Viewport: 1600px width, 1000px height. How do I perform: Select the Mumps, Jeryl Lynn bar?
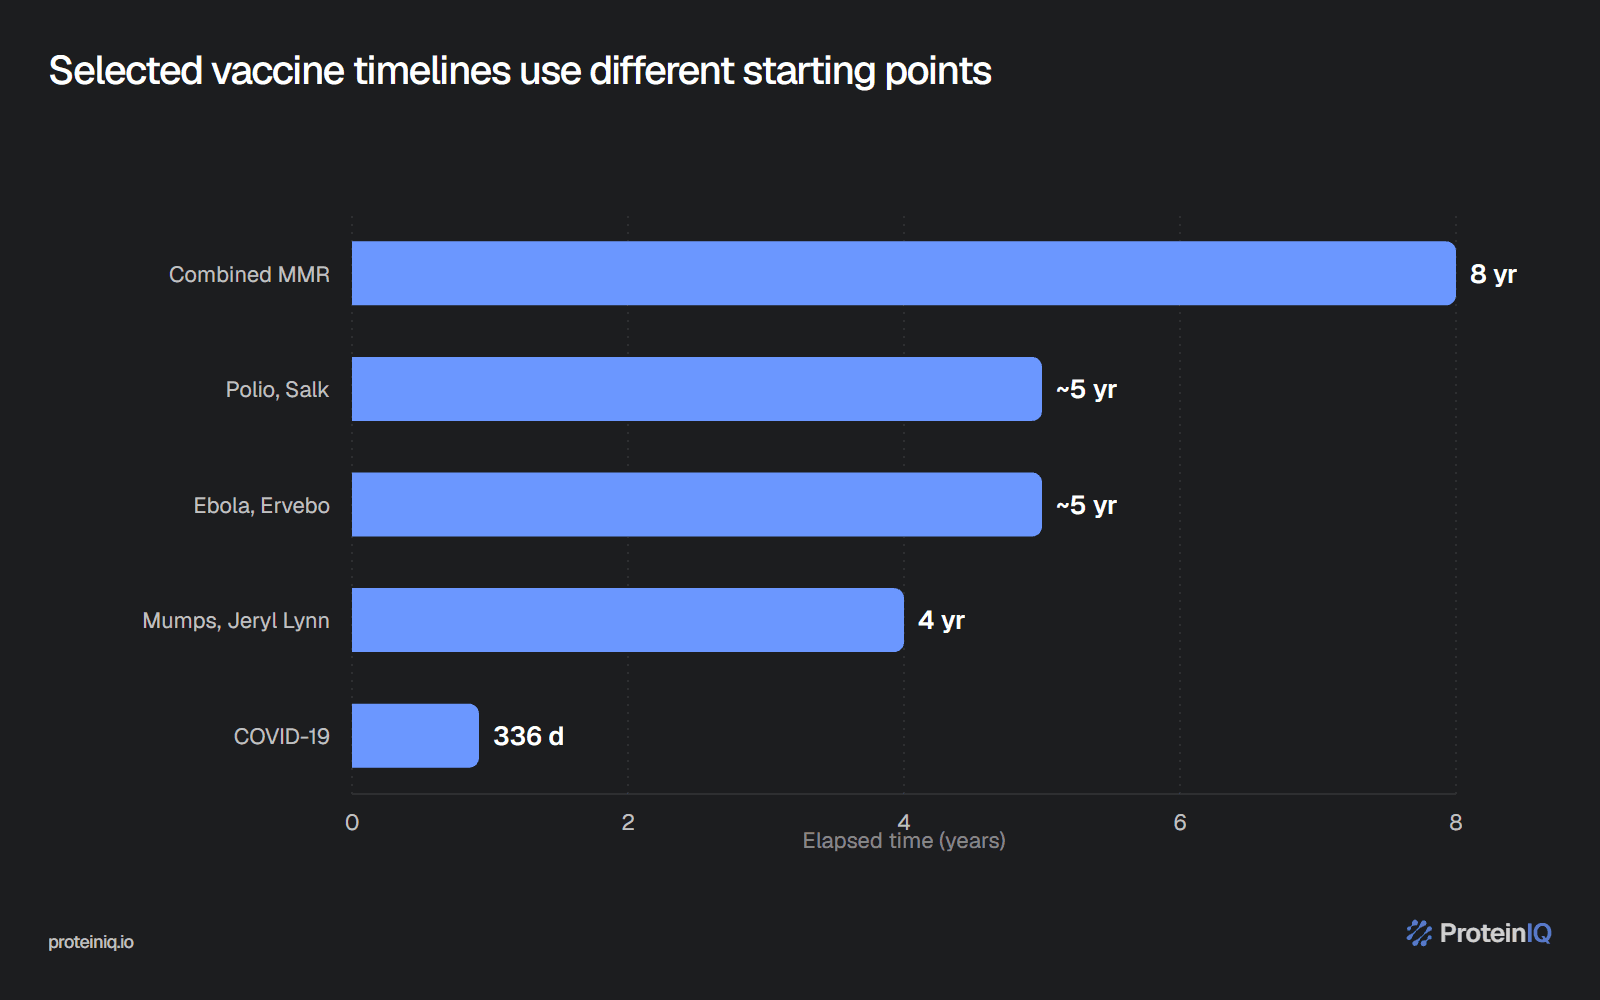coord(628,620)
